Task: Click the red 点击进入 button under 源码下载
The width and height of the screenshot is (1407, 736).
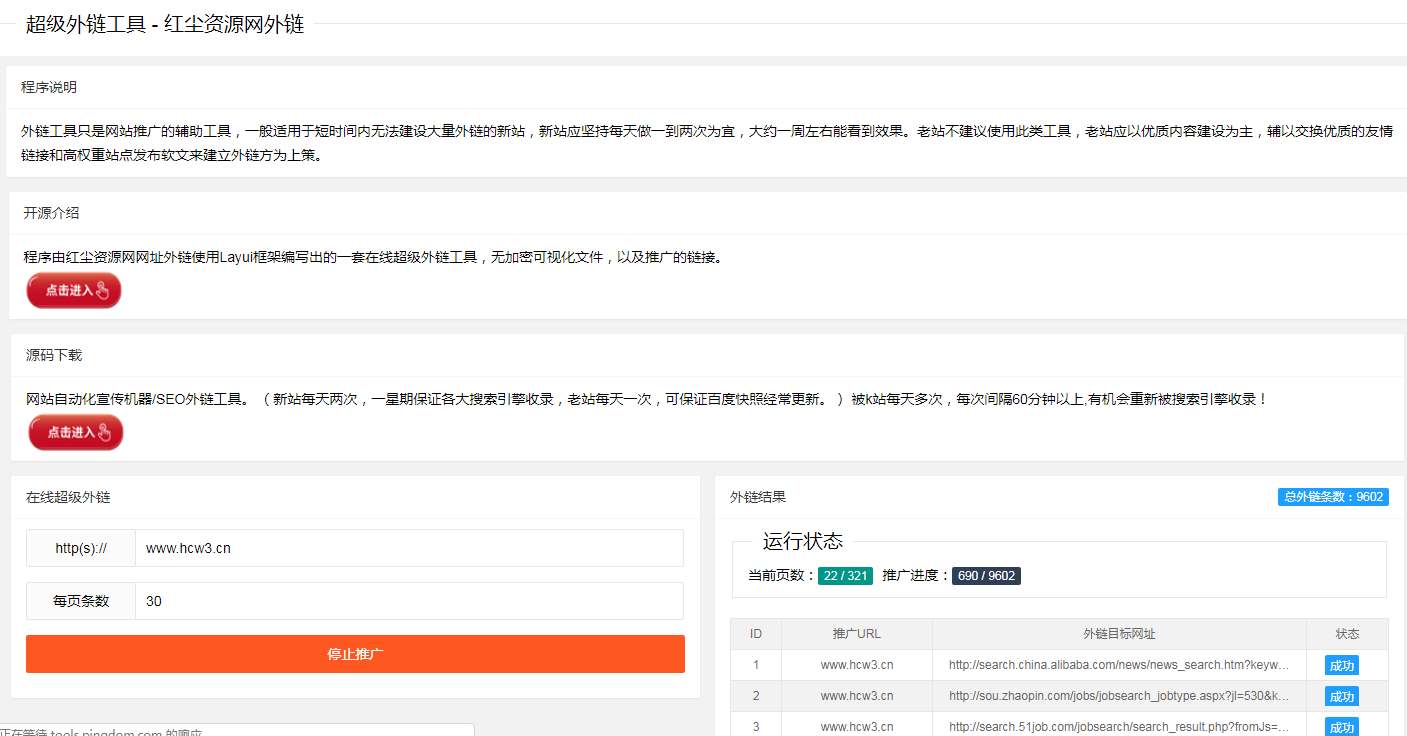Action: click(x=75, y=432)
